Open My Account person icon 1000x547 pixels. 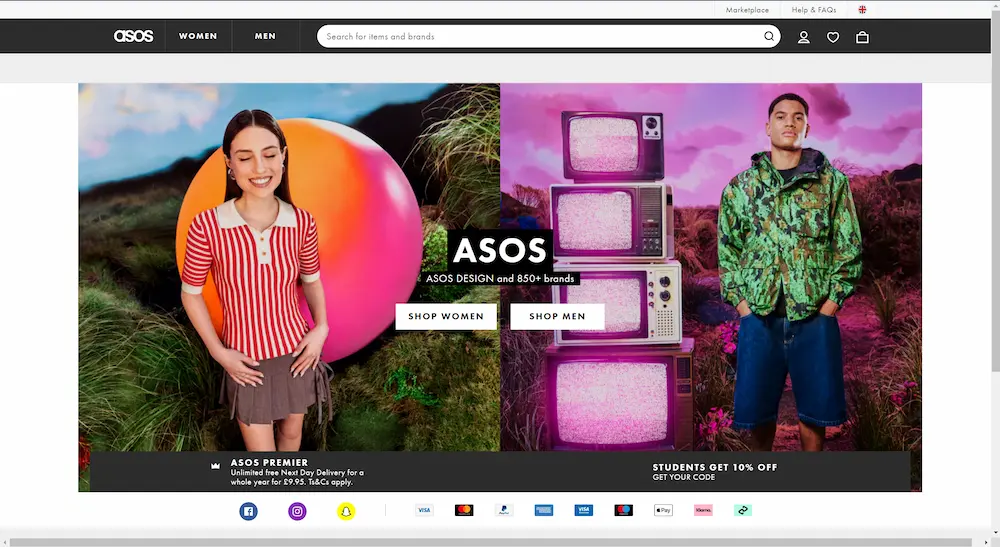[x=804, y=37]
